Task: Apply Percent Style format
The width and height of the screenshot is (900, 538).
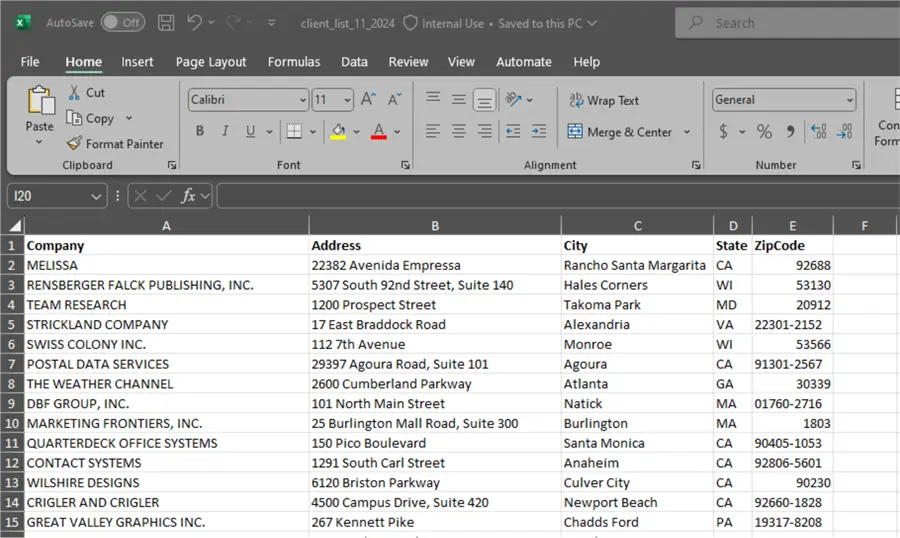Action: point(764,131)
